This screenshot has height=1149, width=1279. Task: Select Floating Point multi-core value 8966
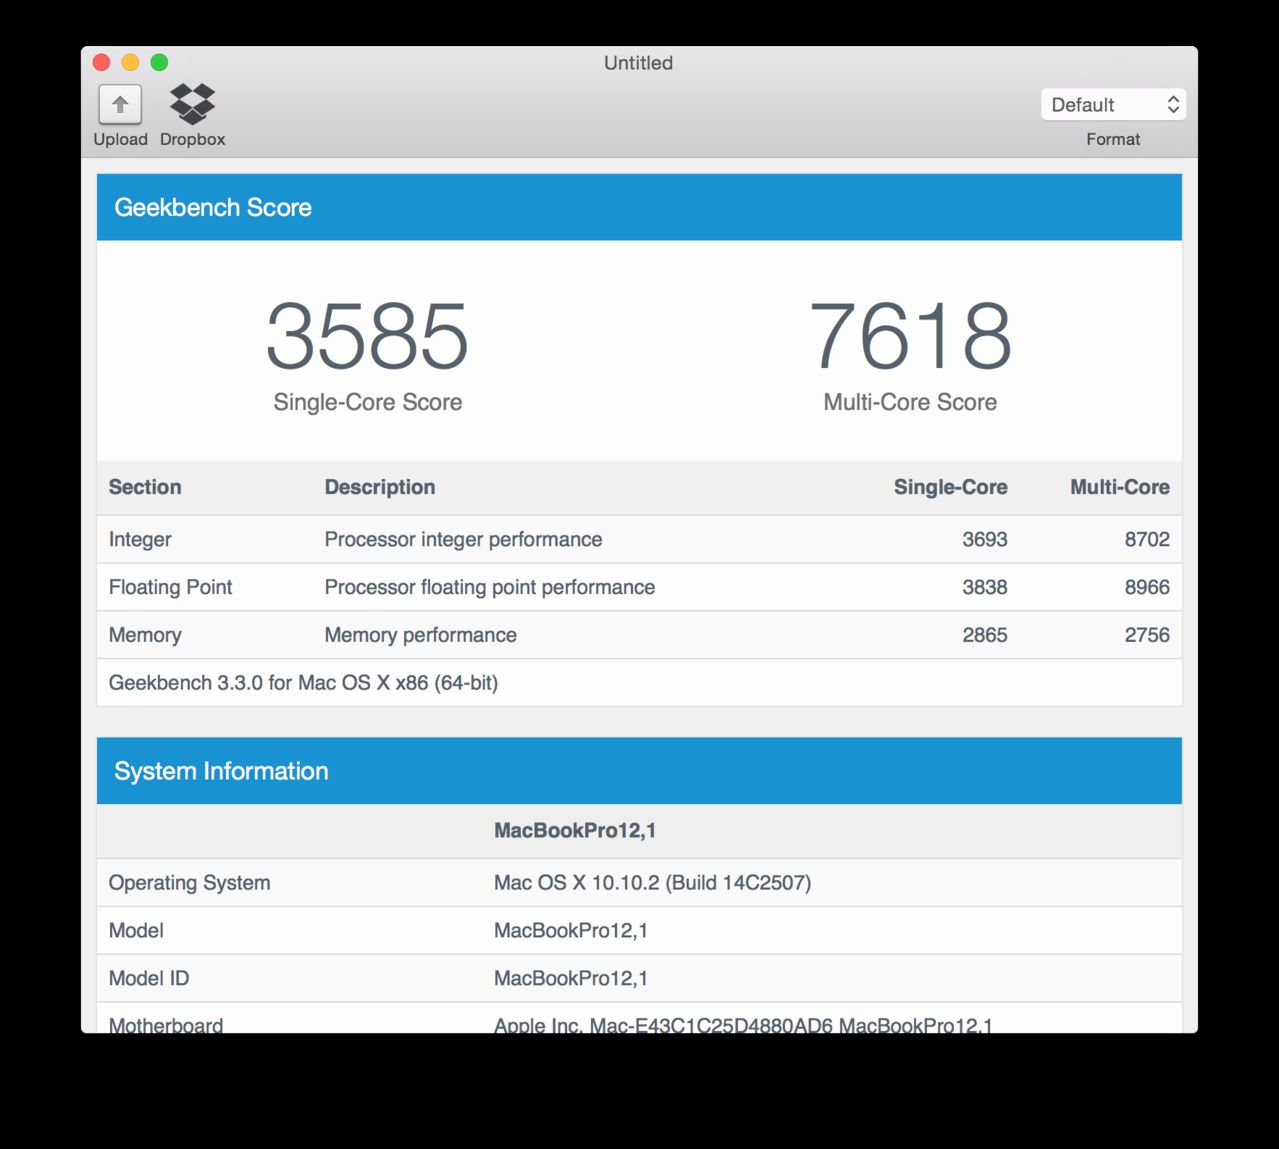[1147, 587]
